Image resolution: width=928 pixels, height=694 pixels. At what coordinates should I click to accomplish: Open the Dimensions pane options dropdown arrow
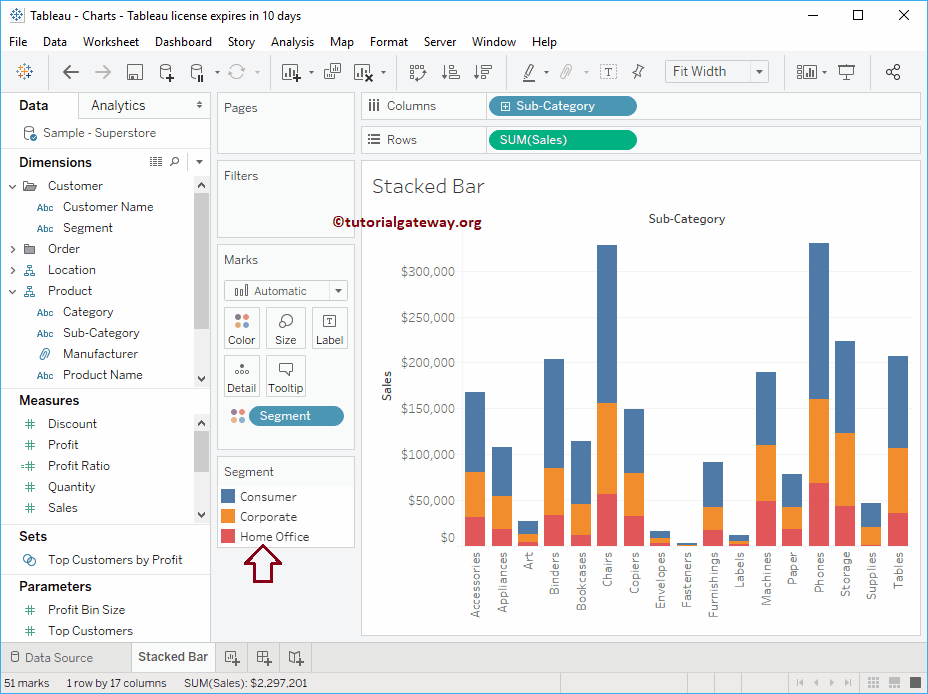click(x=199, y=162)
